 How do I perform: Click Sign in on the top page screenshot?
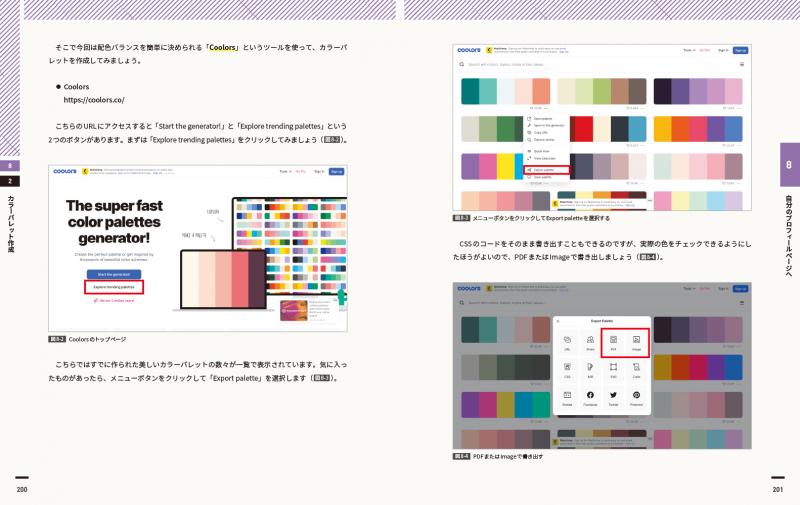(x=319, y=171)
